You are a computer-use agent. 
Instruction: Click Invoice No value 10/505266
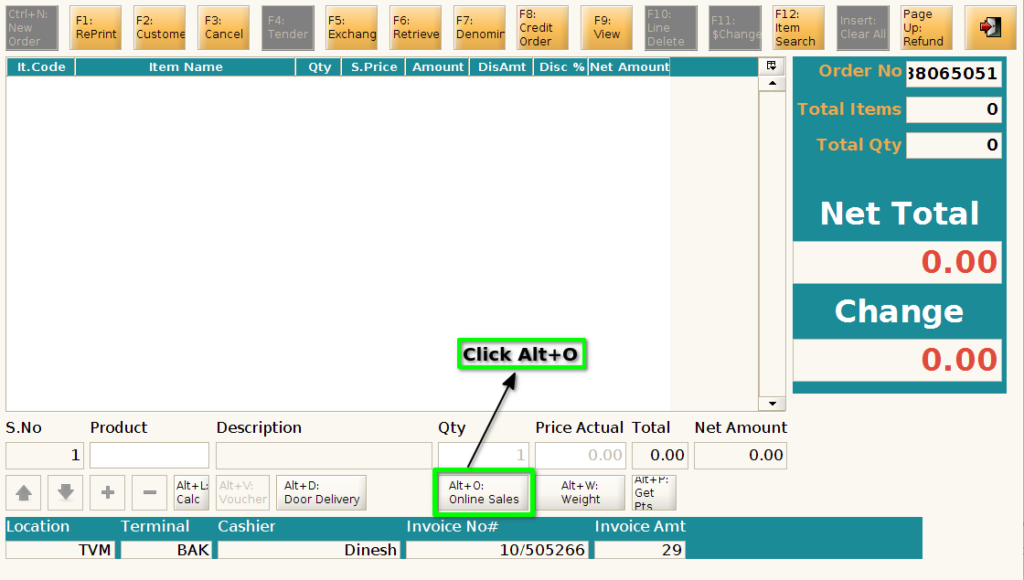[x=497, y=550]
